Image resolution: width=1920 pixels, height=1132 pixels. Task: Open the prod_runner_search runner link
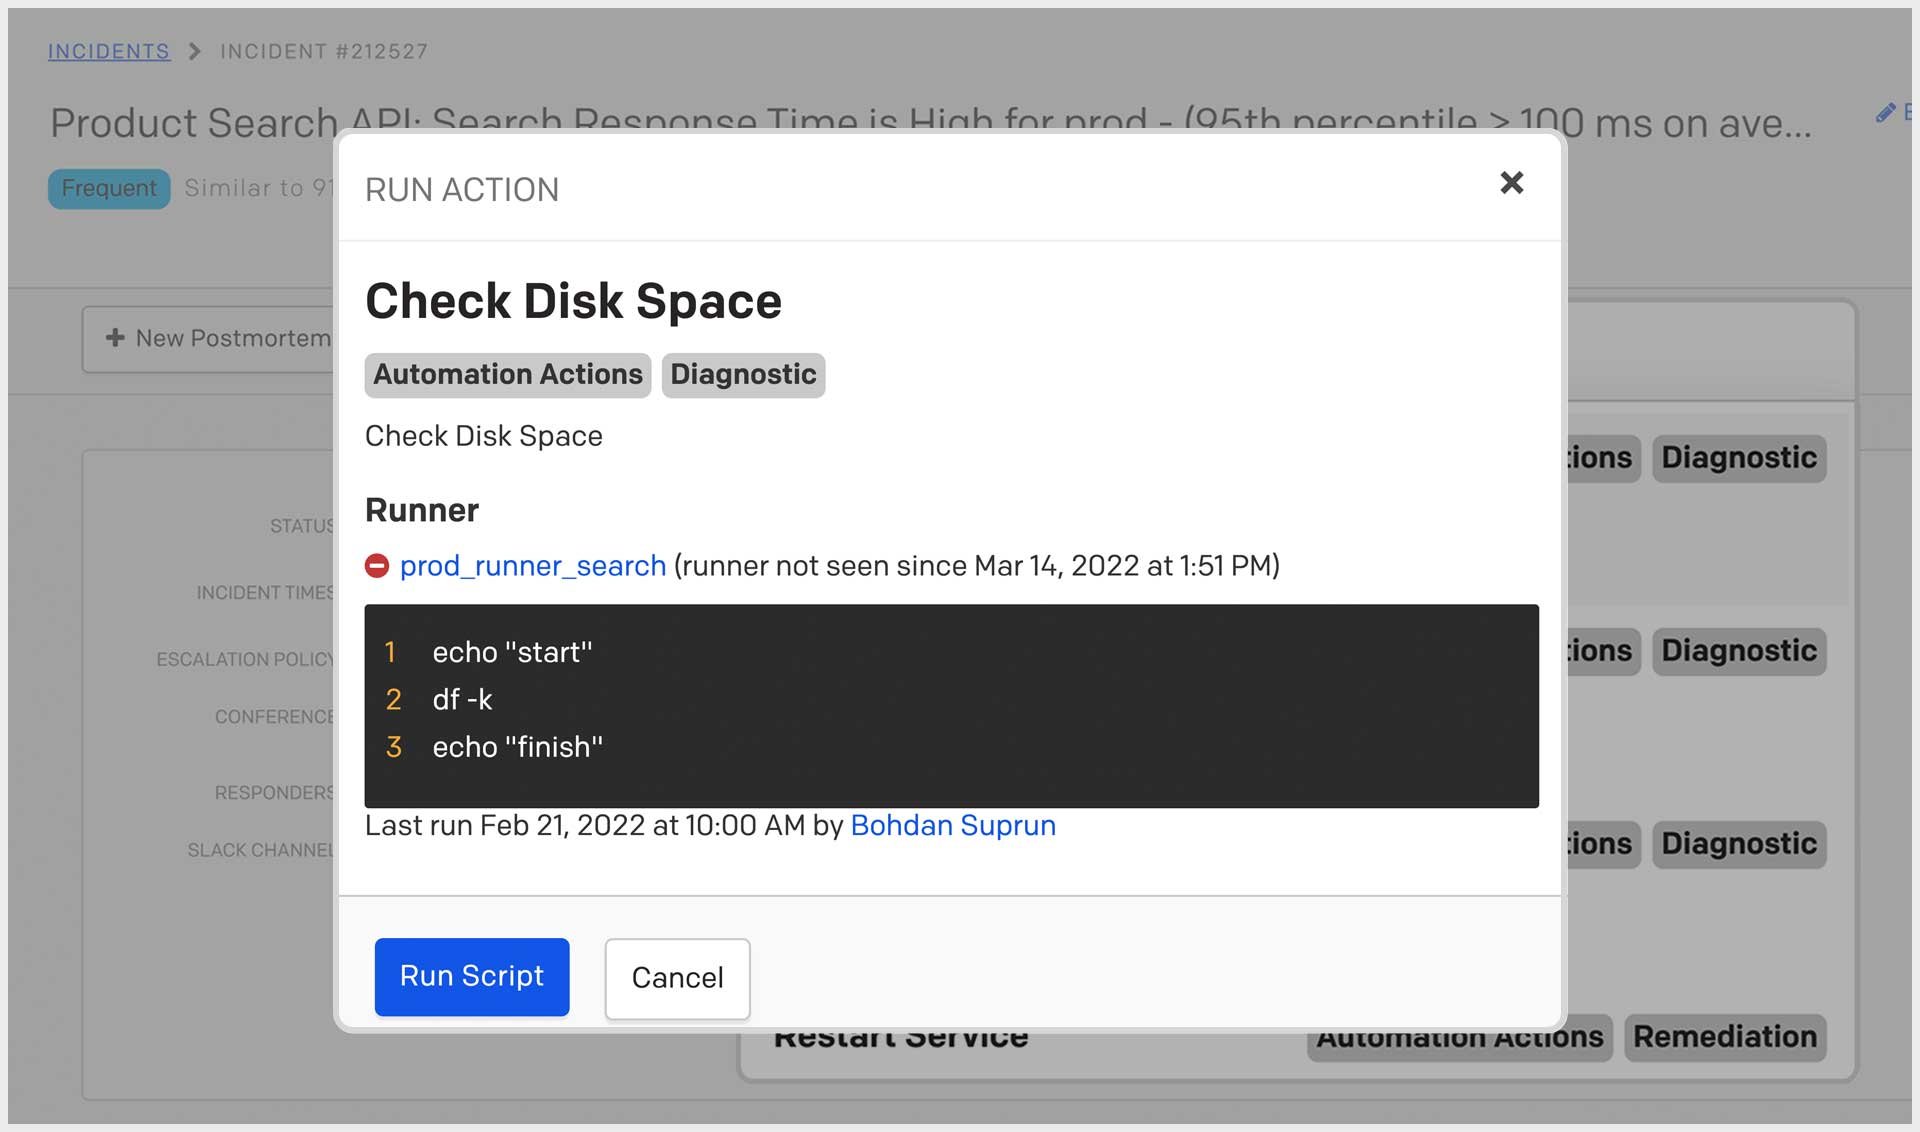pos(532,566)
